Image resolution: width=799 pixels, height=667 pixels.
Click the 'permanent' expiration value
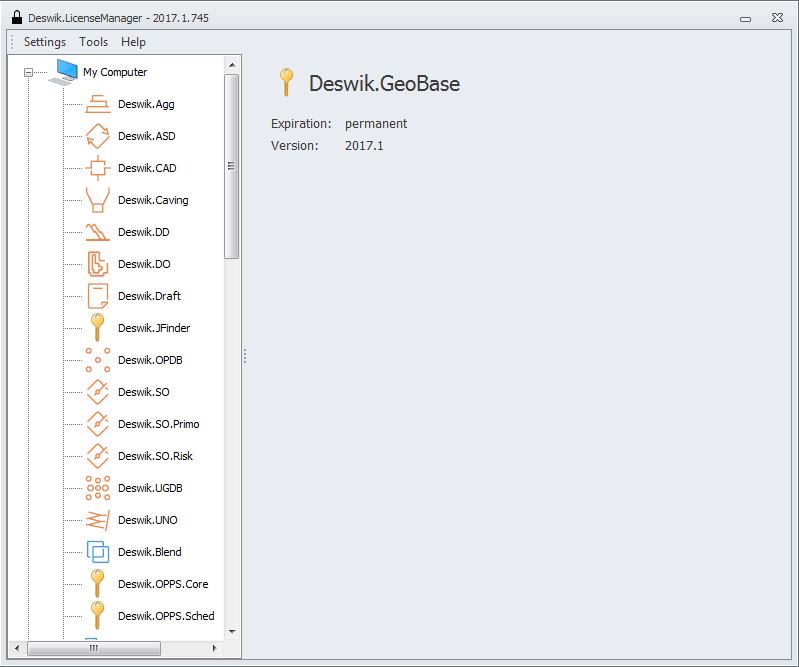coord(376,124)
